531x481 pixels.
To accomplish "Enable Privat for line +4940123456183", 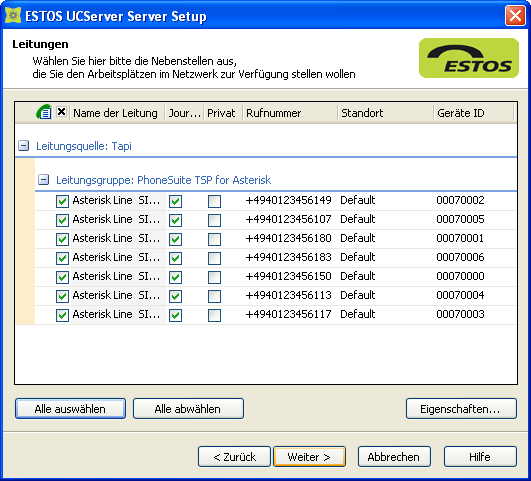I will (x=214, y=258).
